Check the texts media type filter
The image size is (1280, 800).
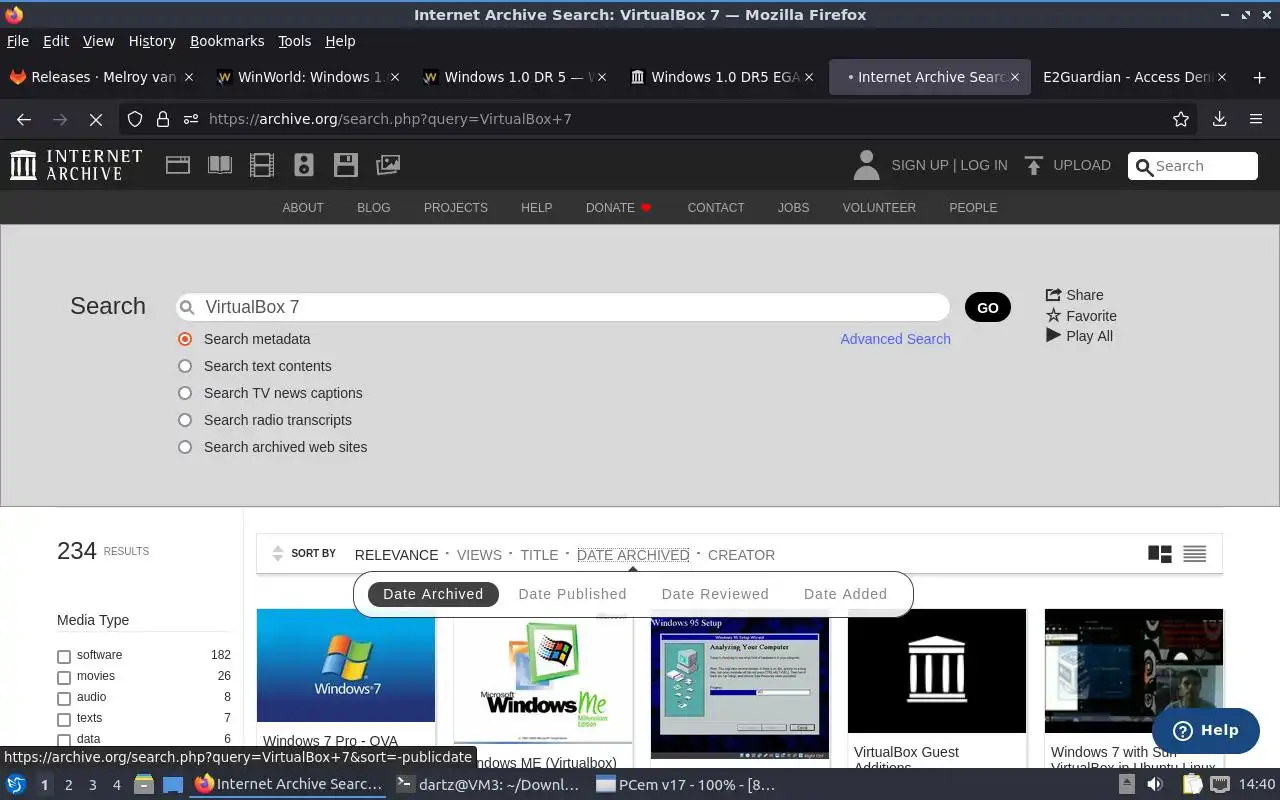point(64,720)
